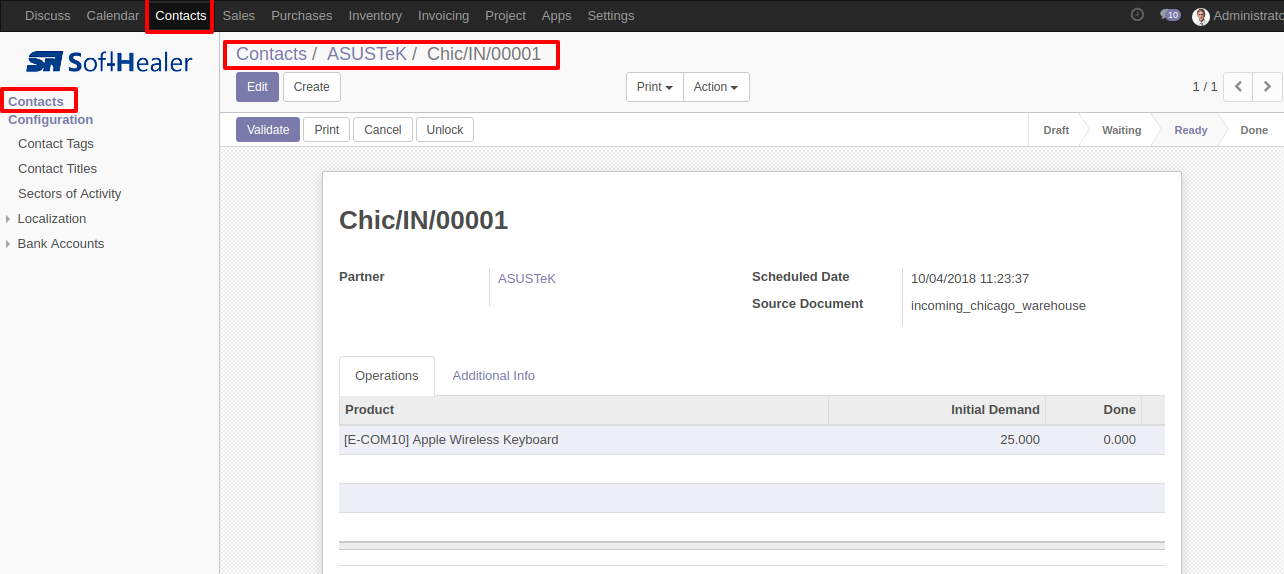This screenshot has height=574, width=1284.
Task: Open Bank Accounts in the sidebar
Action: click(61, 244)
